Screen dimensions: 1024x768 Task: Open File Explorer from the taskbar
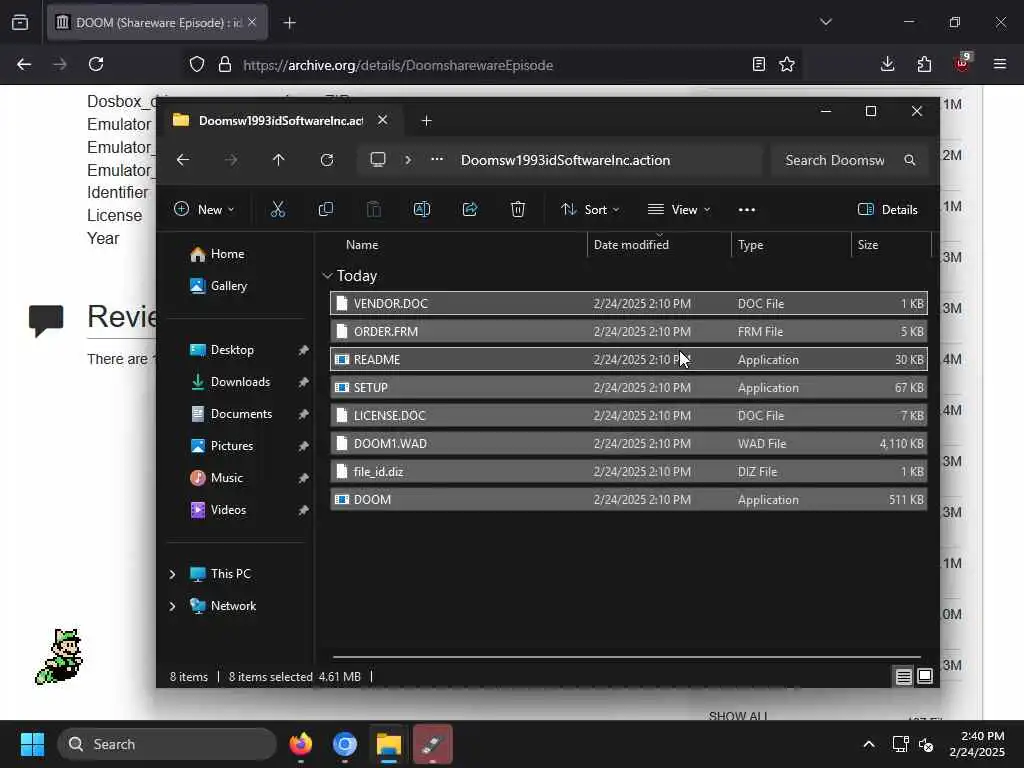pyautogui.click(x=389, y=744)
